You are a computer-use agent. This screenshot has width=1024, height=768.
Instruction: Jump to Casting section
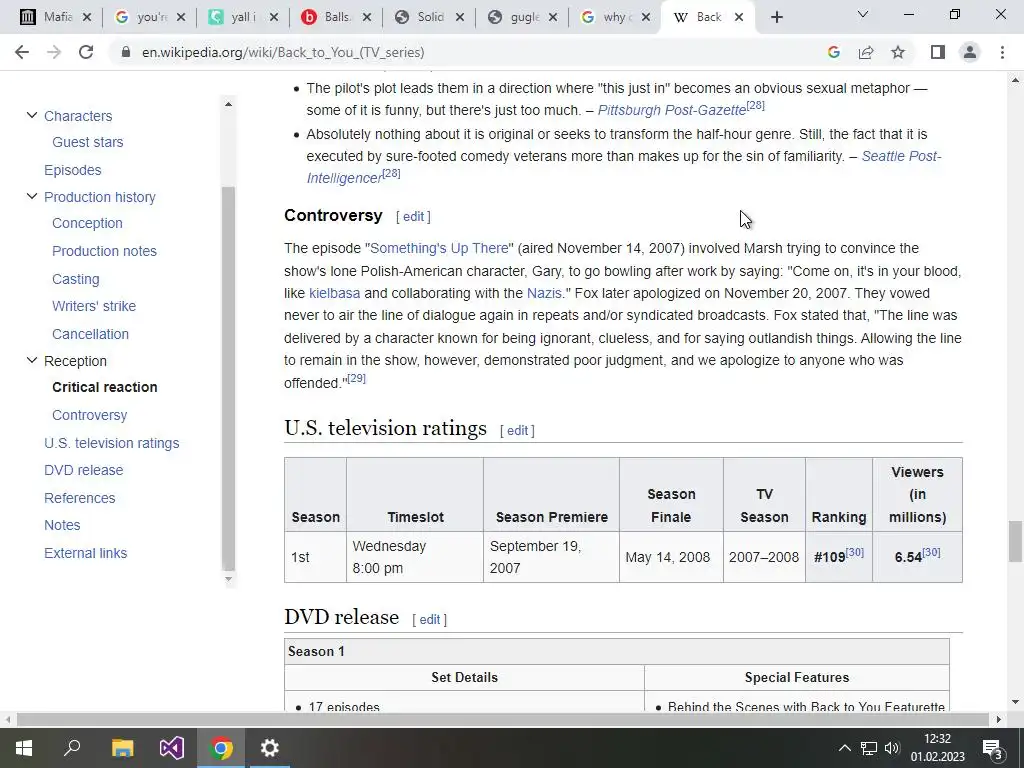(x=76, y=280)
